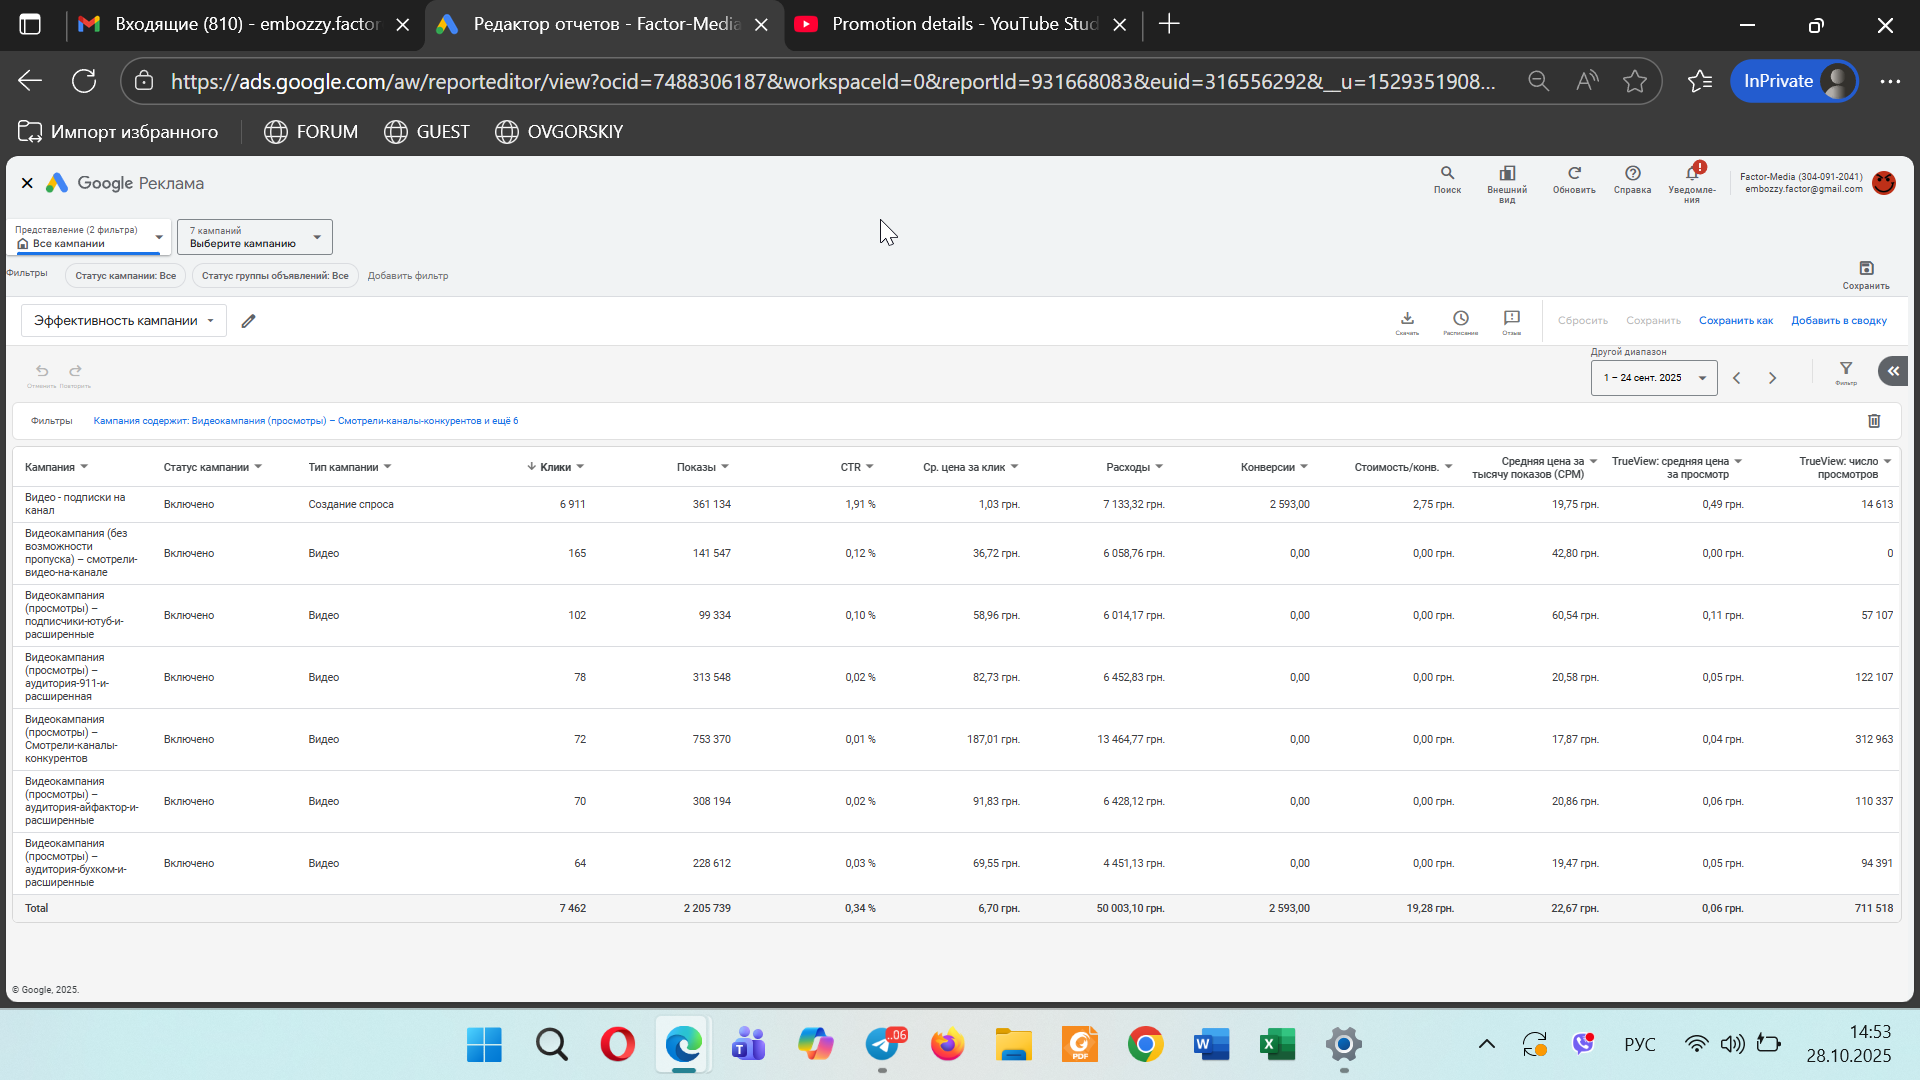
Task: Click Добавить в сводку link
Action: [1838, 321]
